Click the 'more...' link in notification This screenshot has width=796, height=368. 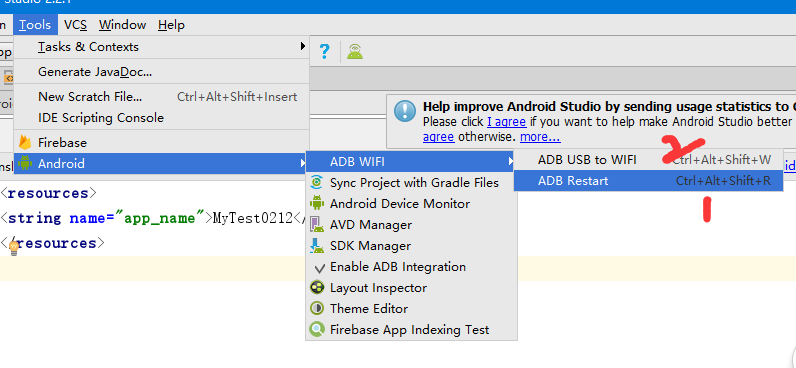point(540,137)
